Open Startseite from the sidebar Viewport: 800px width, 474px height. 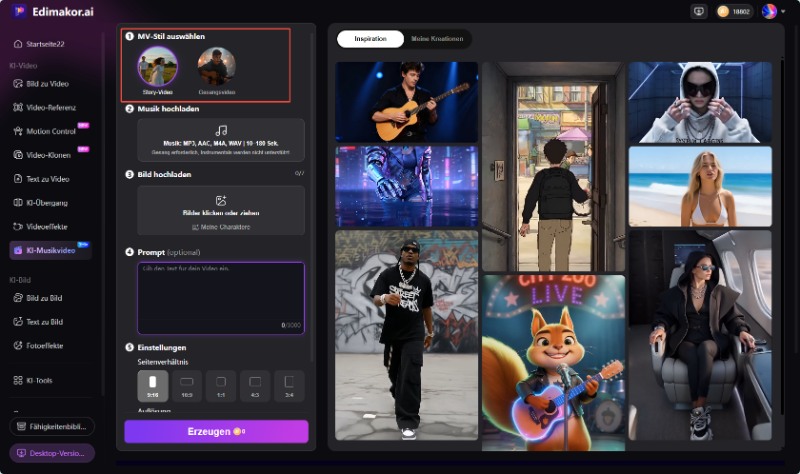point(39,44)
